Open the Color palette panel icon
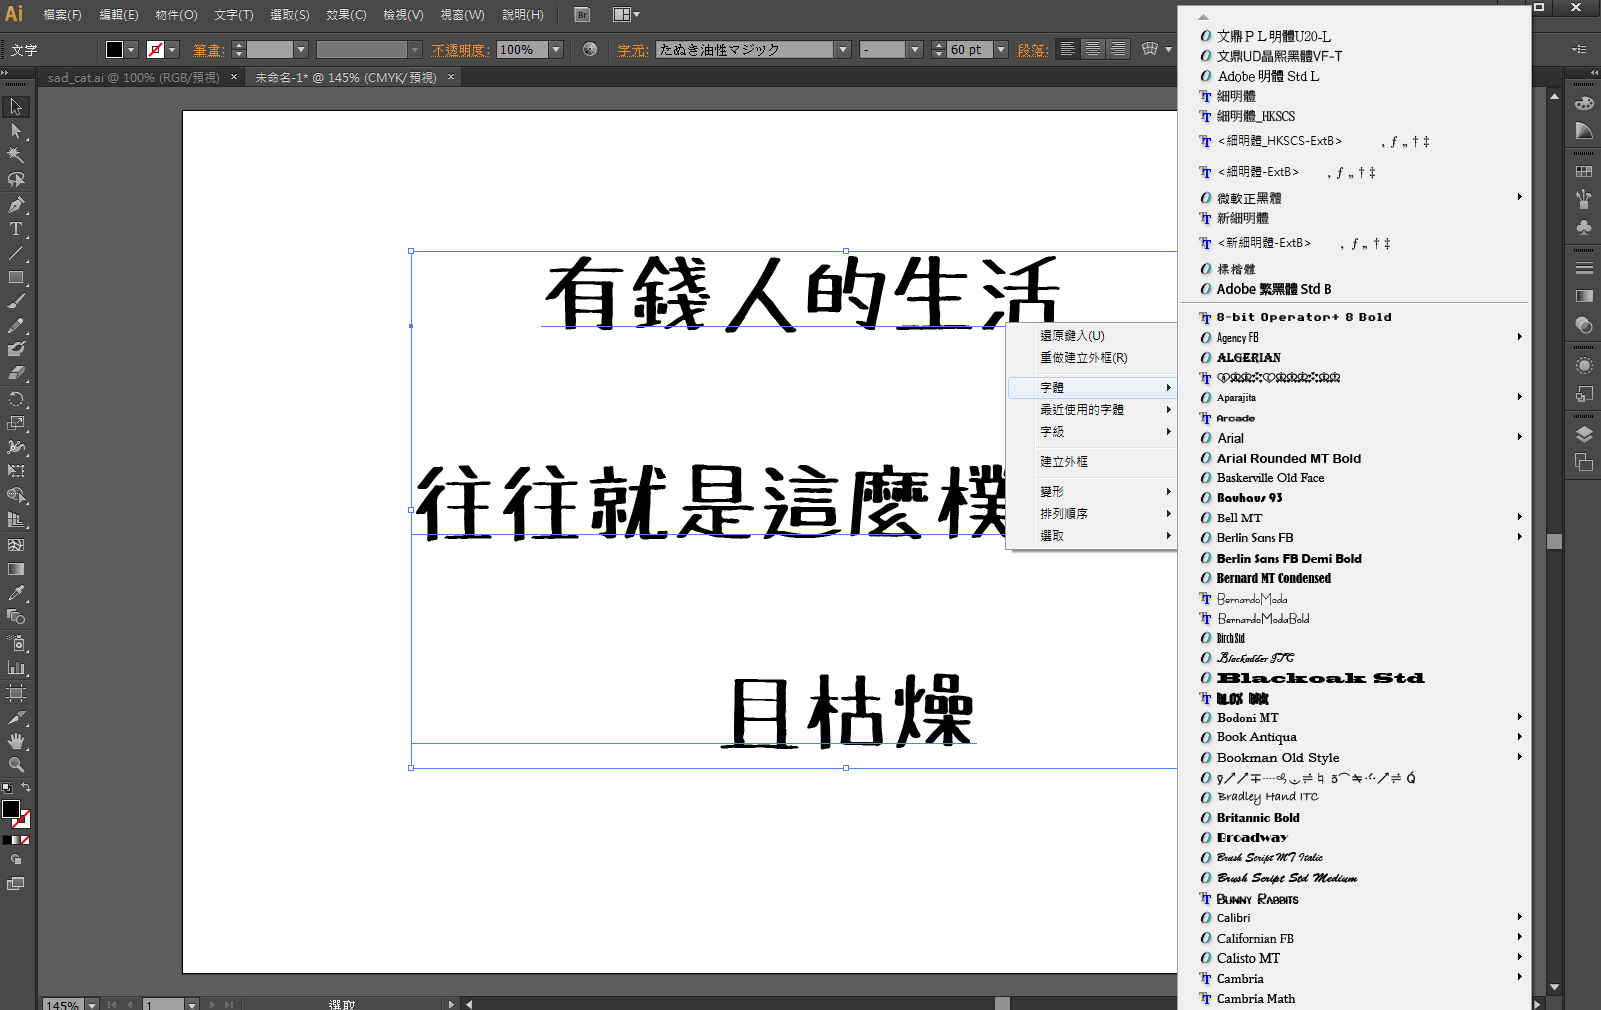This screenshot has height=1010, width=1601. pyautogui.click(x=1584, y=102)
